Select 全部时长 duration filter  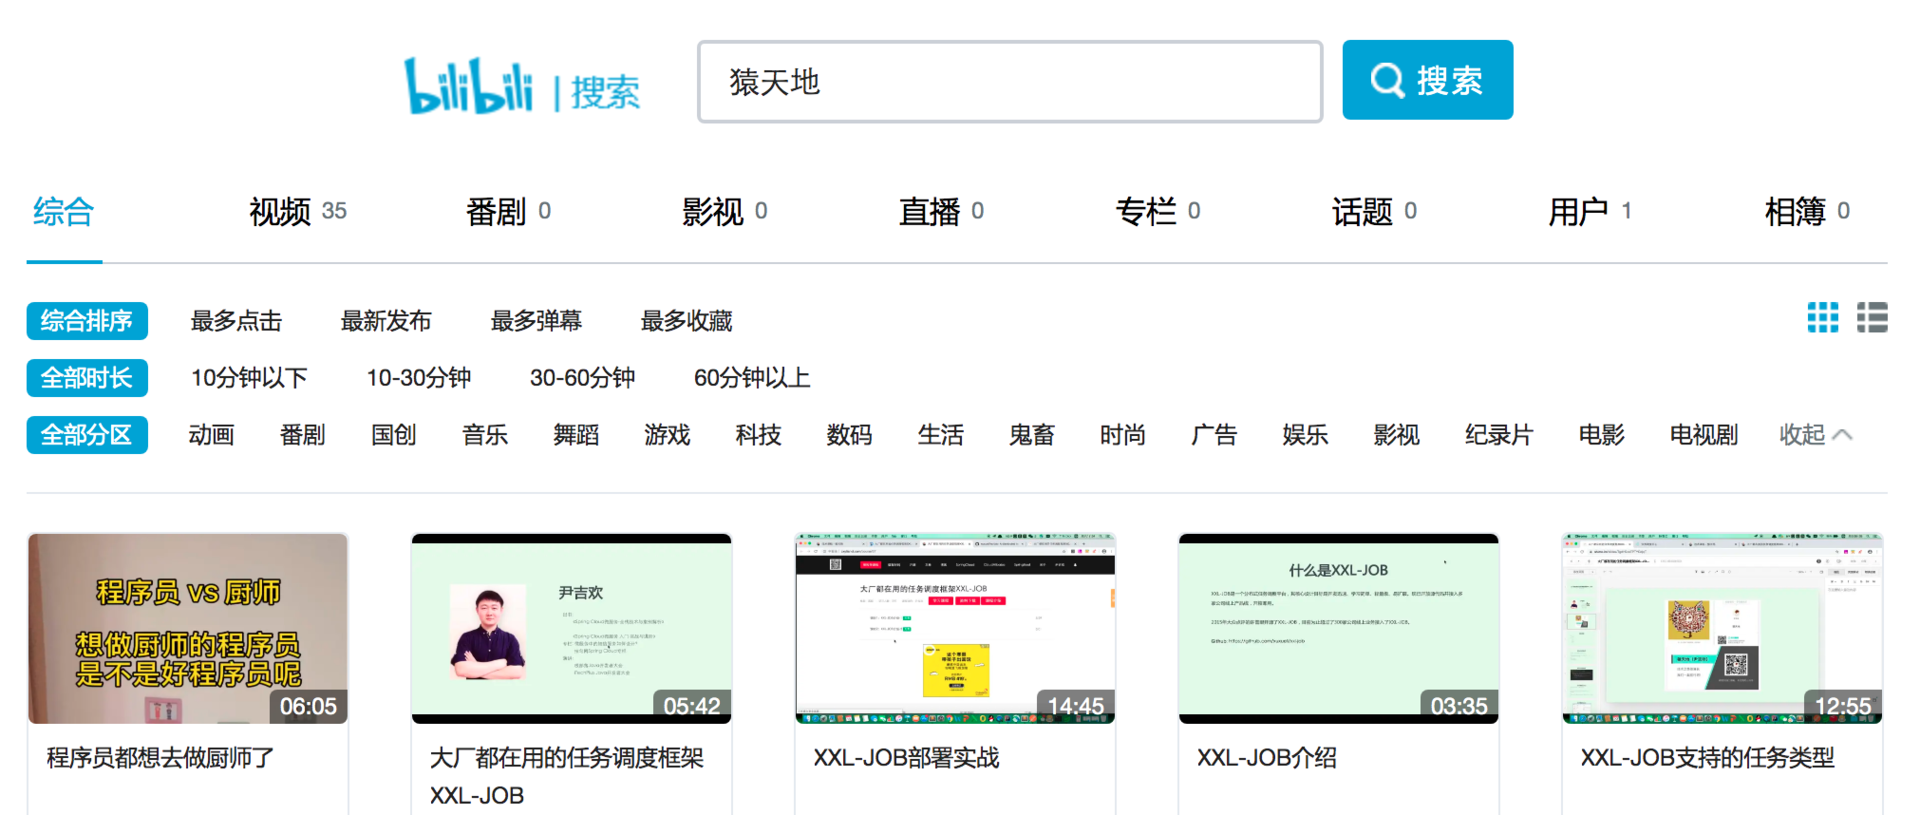coord(87,378)
